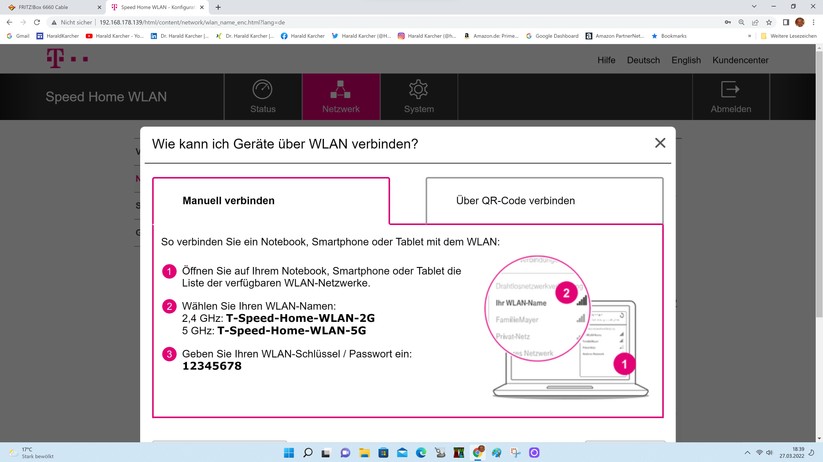Image resolution: width=823 pixels, height=462 pixels.
Task: Open the Google Dashboard bookmark
Action: 552,36
